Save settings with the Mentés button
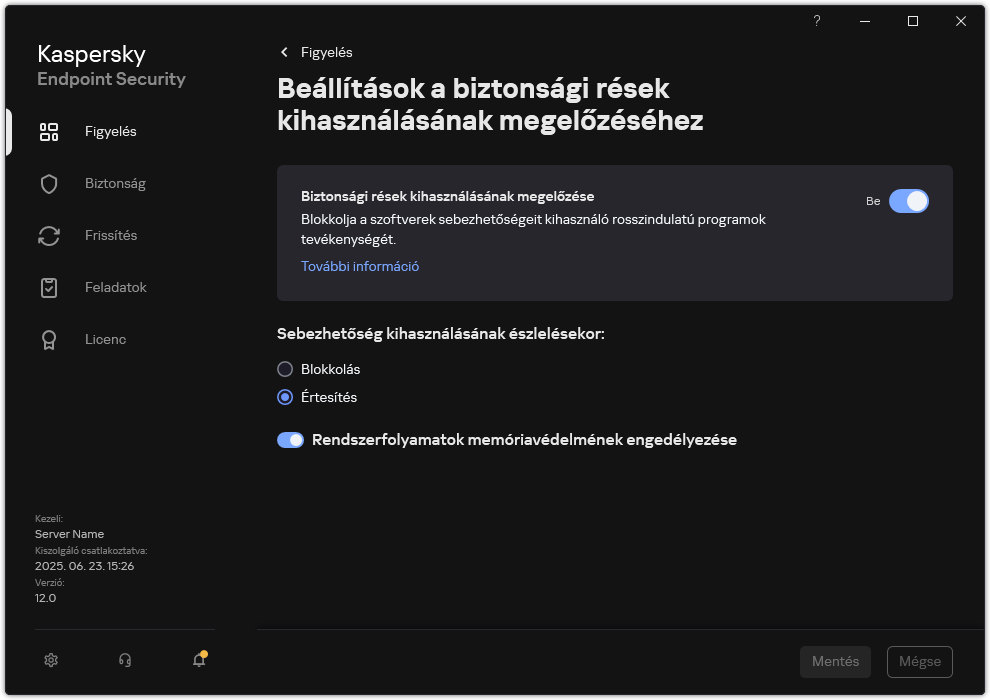This screenshot has width=990, height=700. click(x=835, y=661)
